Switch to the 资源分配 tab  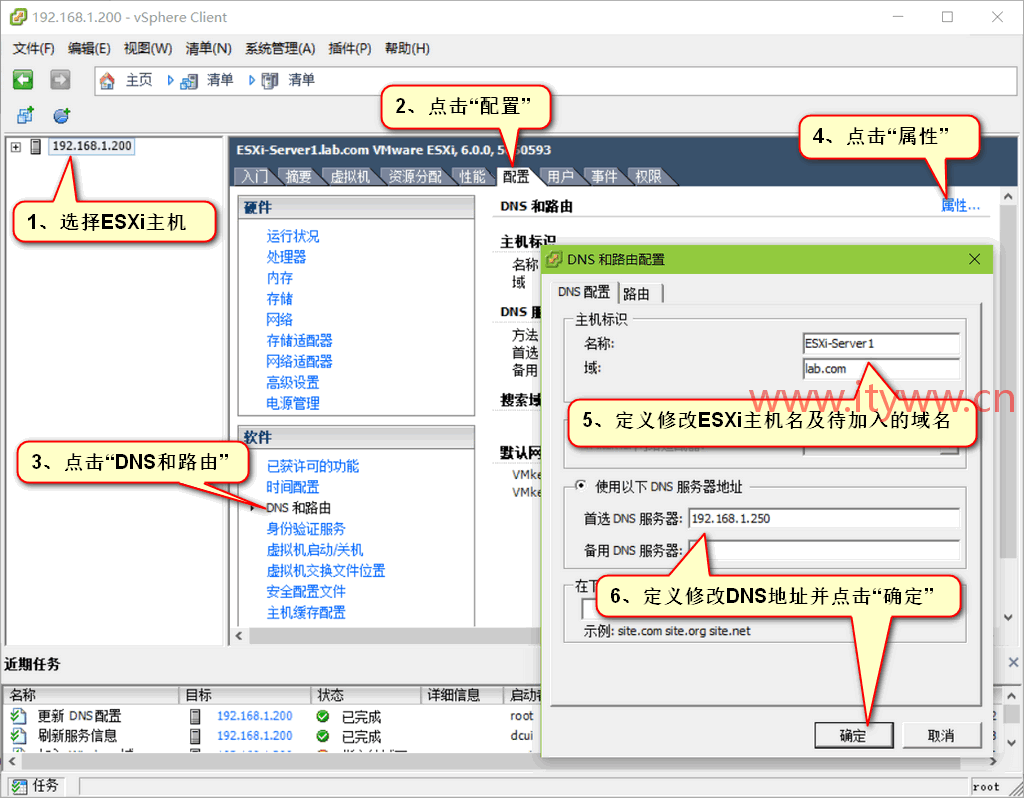[415, 176]
